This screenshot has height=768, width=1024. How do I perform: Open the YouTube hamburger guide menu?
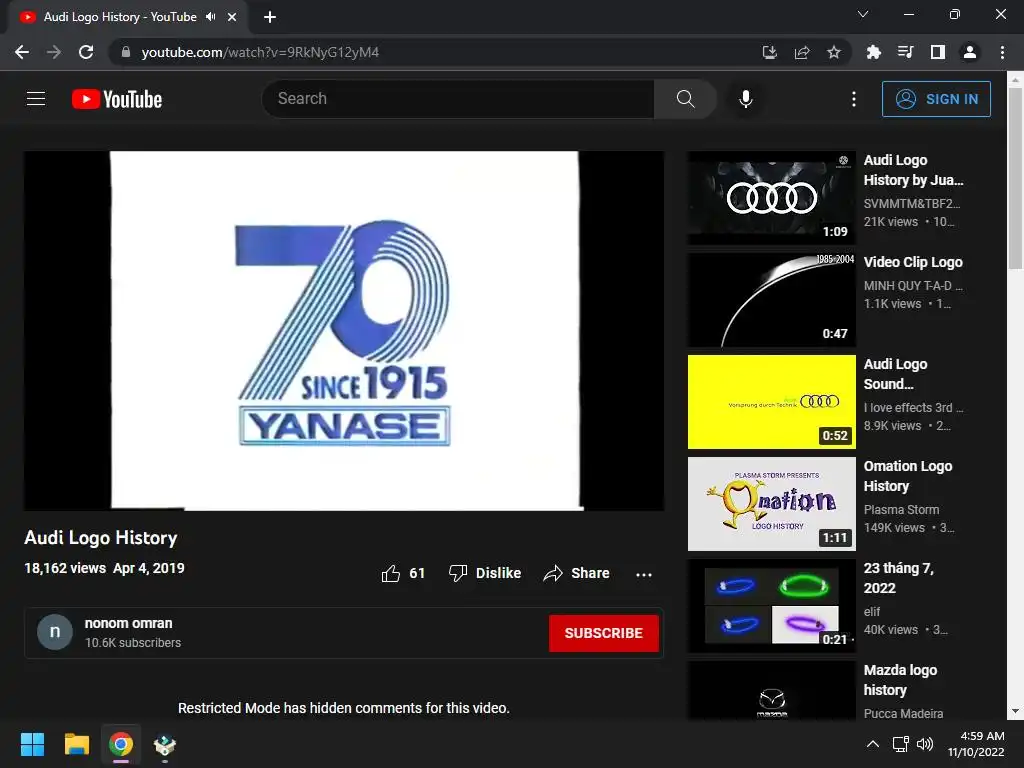36,99
